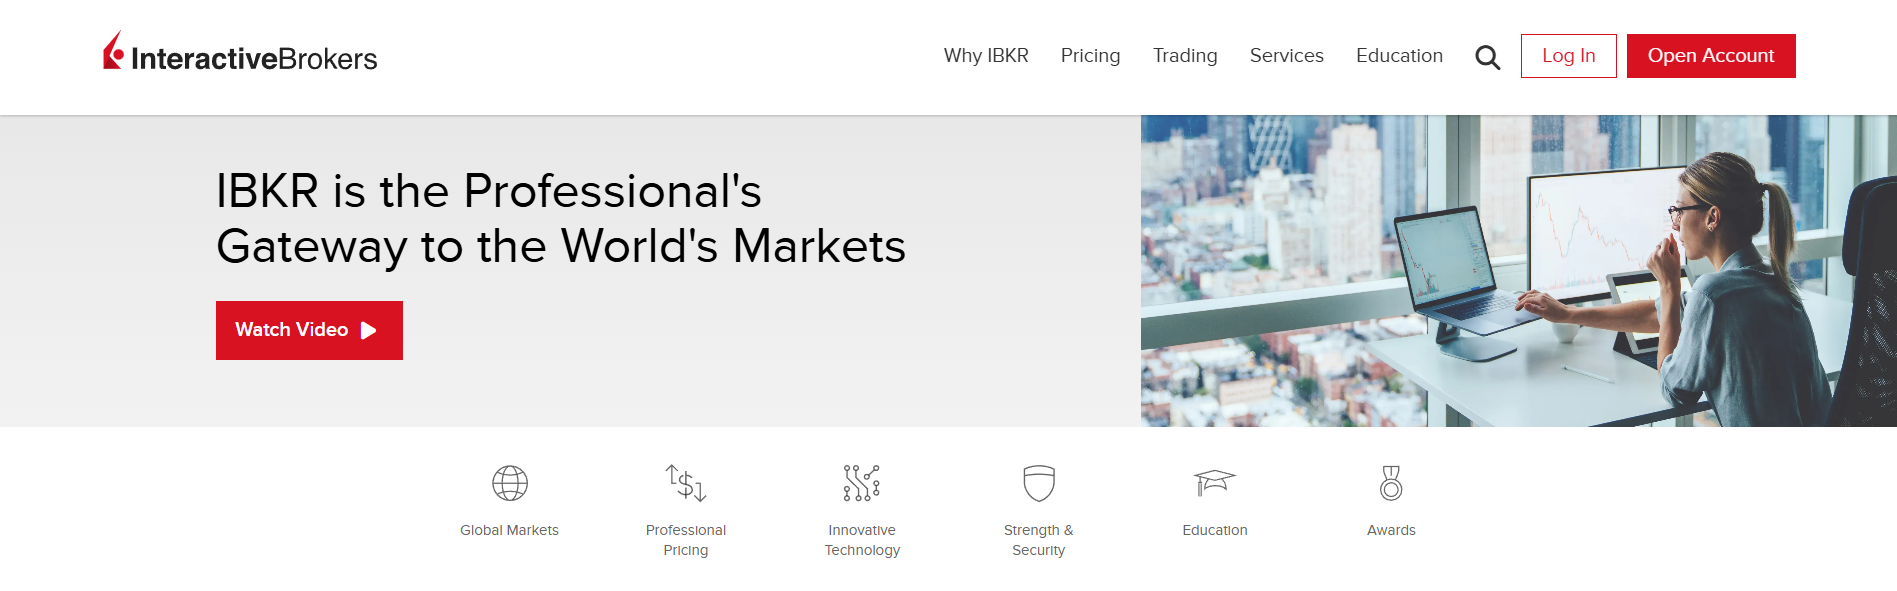
Task: Expand the Why IBKR navigation menu
Action: coord(986,56)
